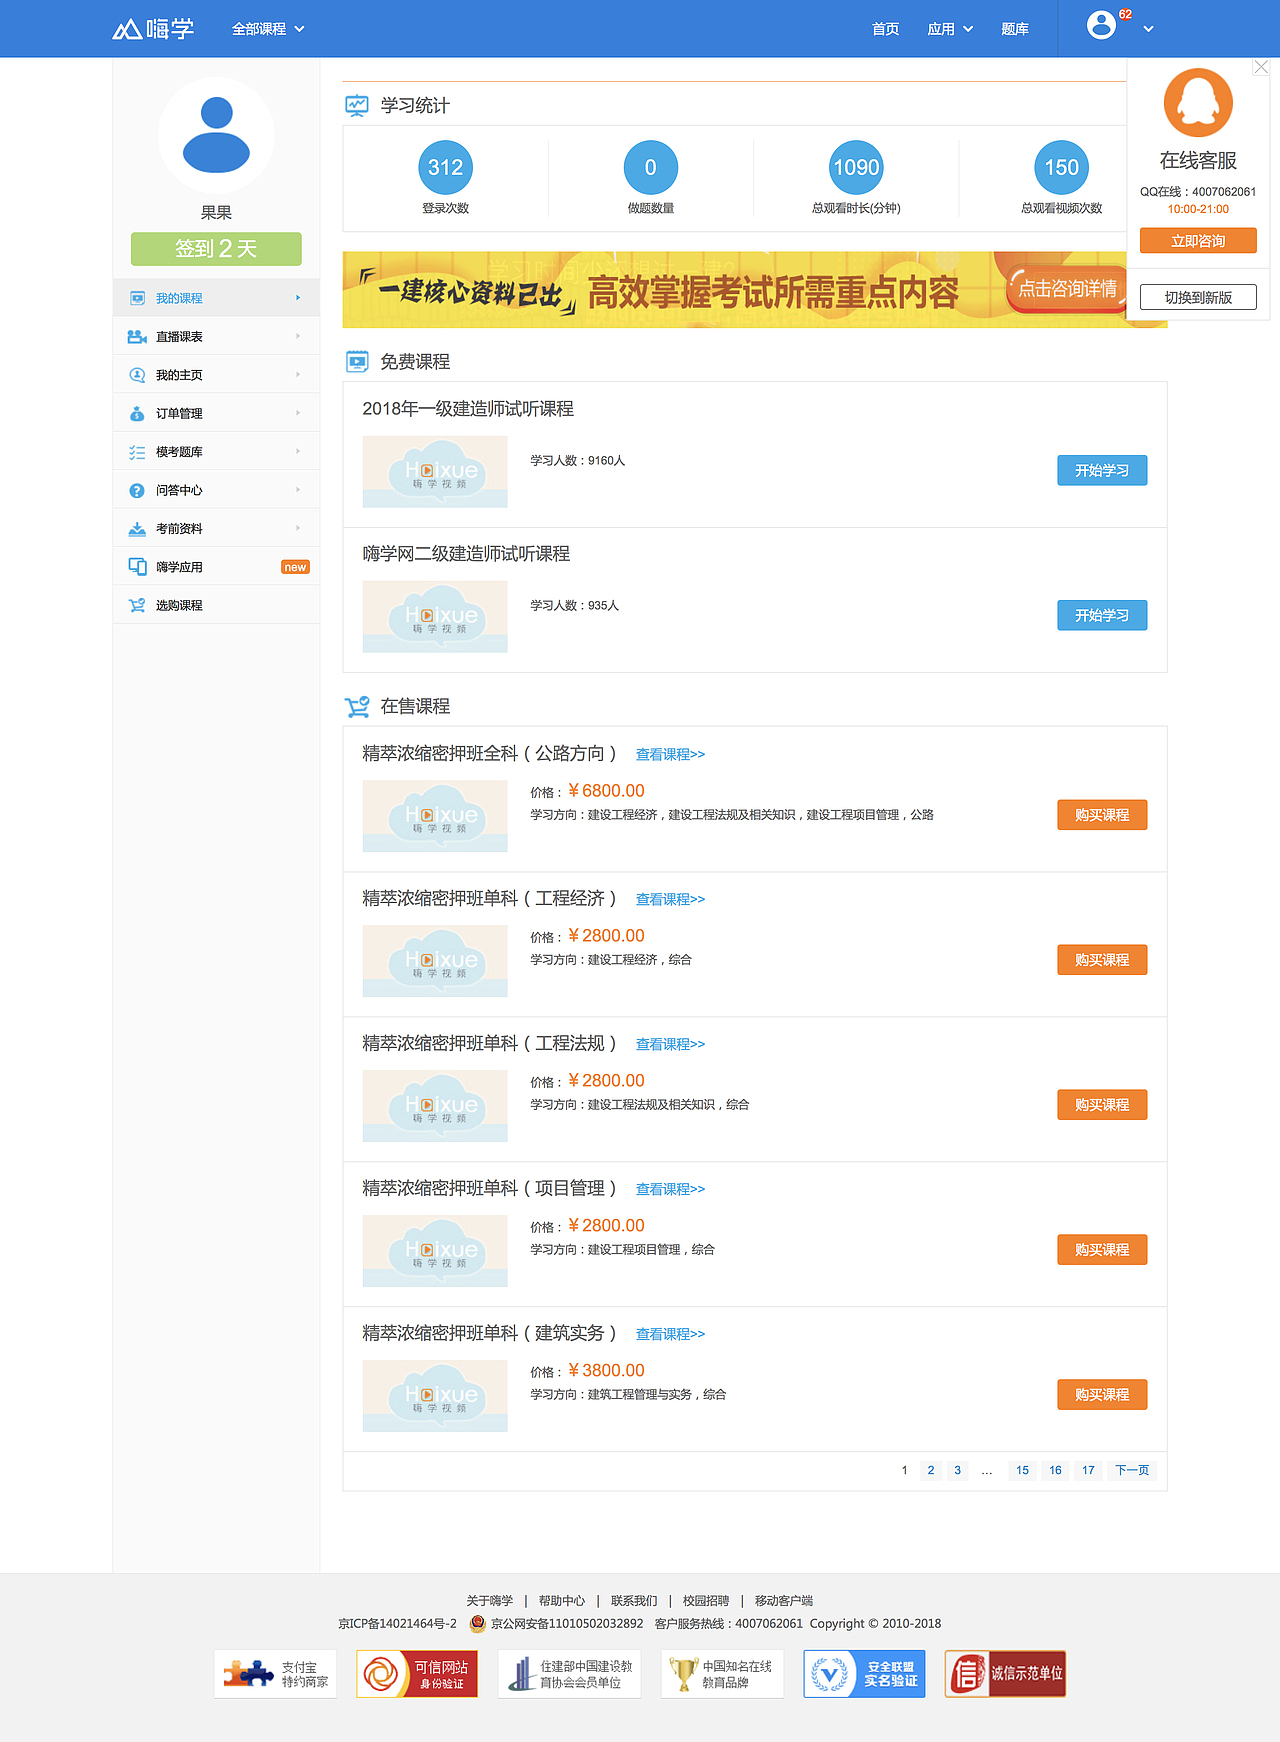Click the 免费课程 section icon
Screen dimensions: 1280x1742
coord(356,361)
